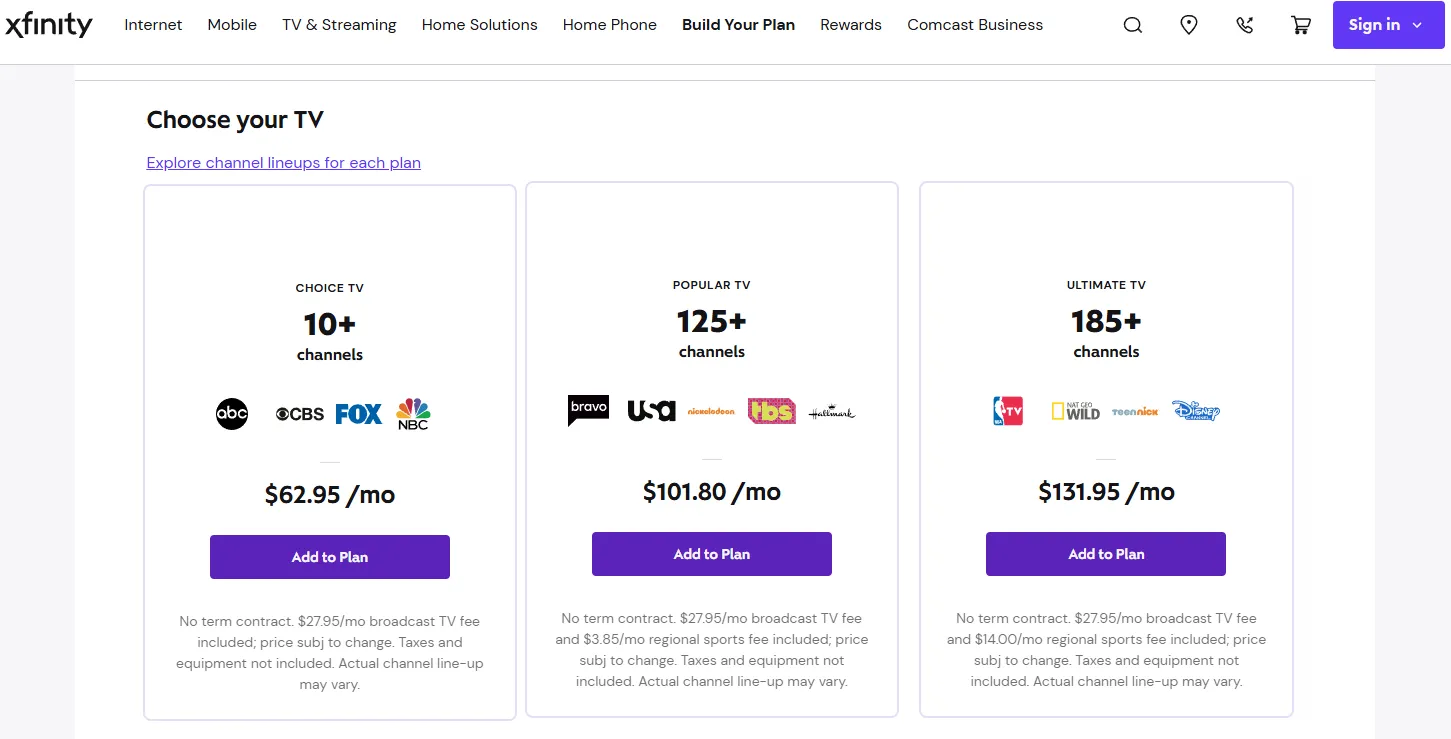This screenshot has width=1451, height=739.
Task: Select the NBC peacock logo
Action: (413, 413)
